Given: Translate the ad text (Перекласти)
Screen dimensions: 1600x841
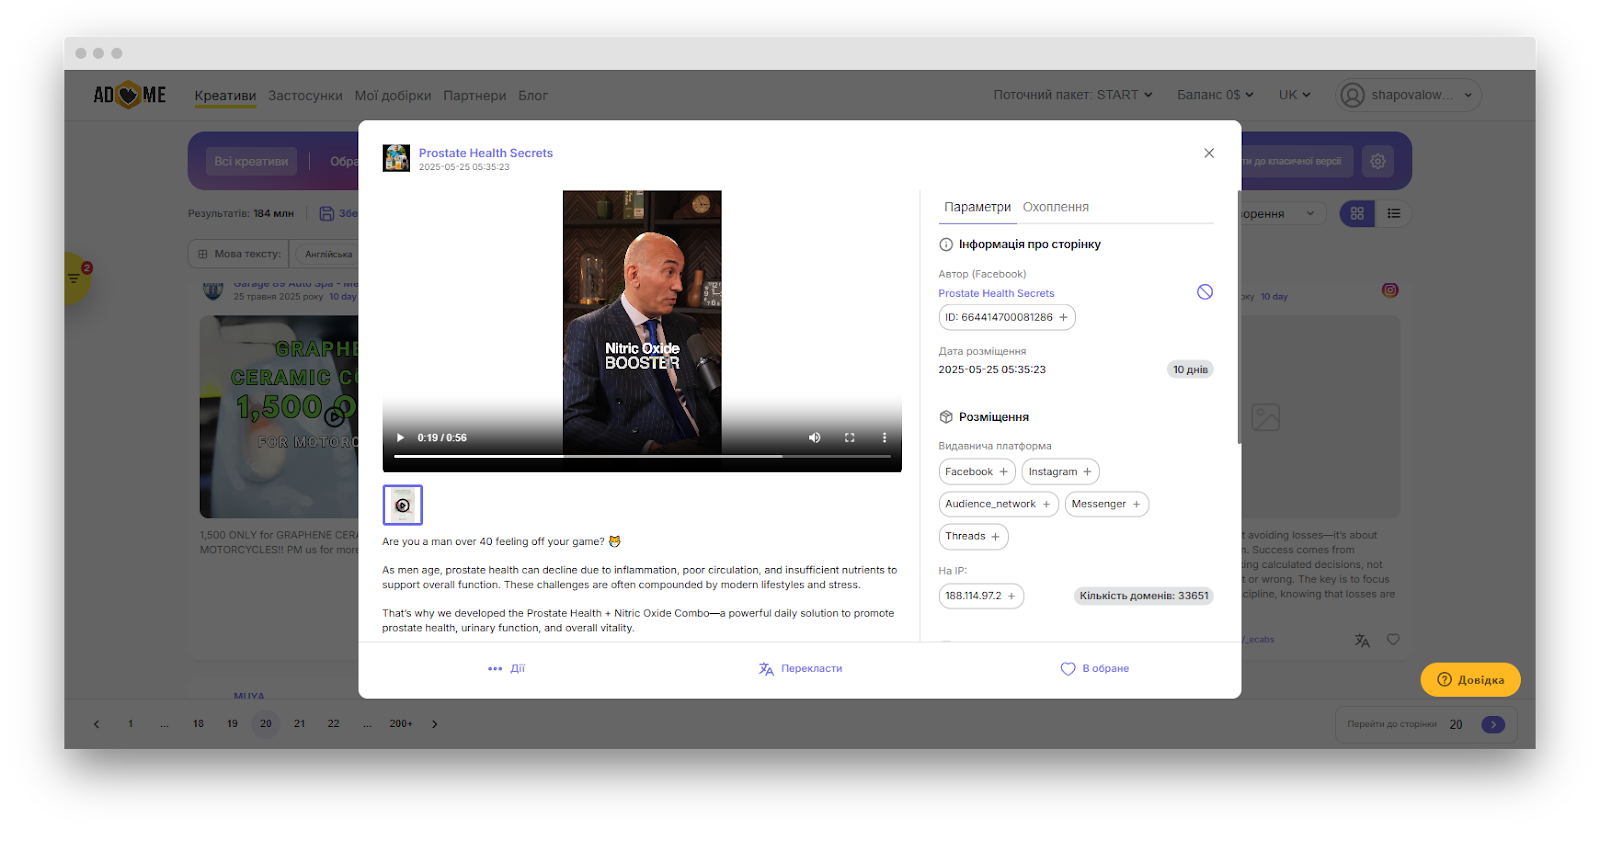Looking at the screenshot, I should point(800,669).
